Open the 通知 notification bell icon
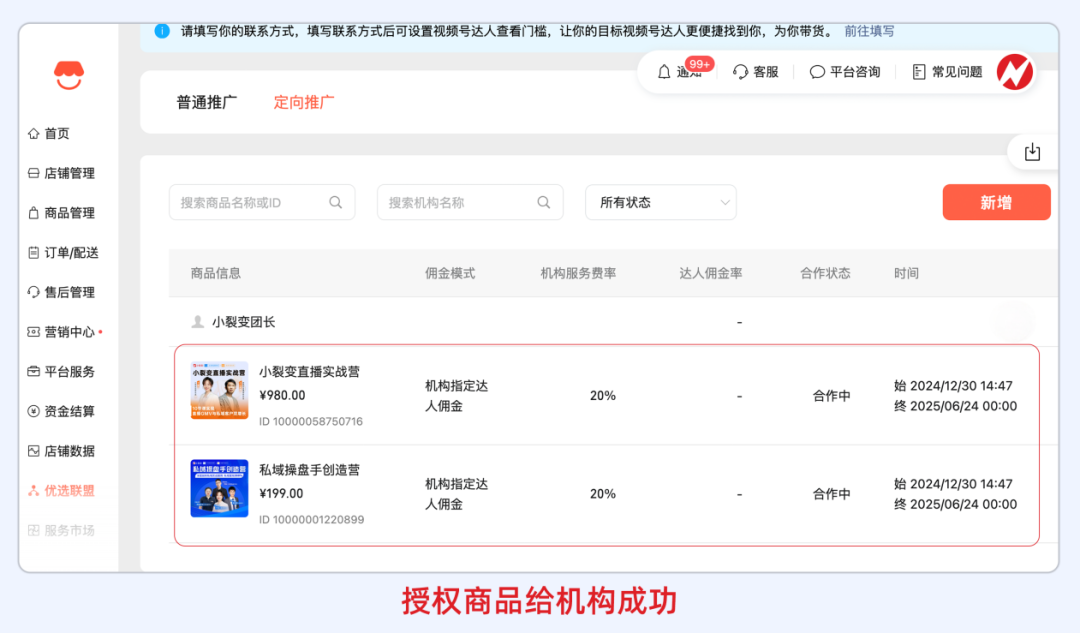The image size is (1080, 633). pyautogui.click(x=662, y=72)
